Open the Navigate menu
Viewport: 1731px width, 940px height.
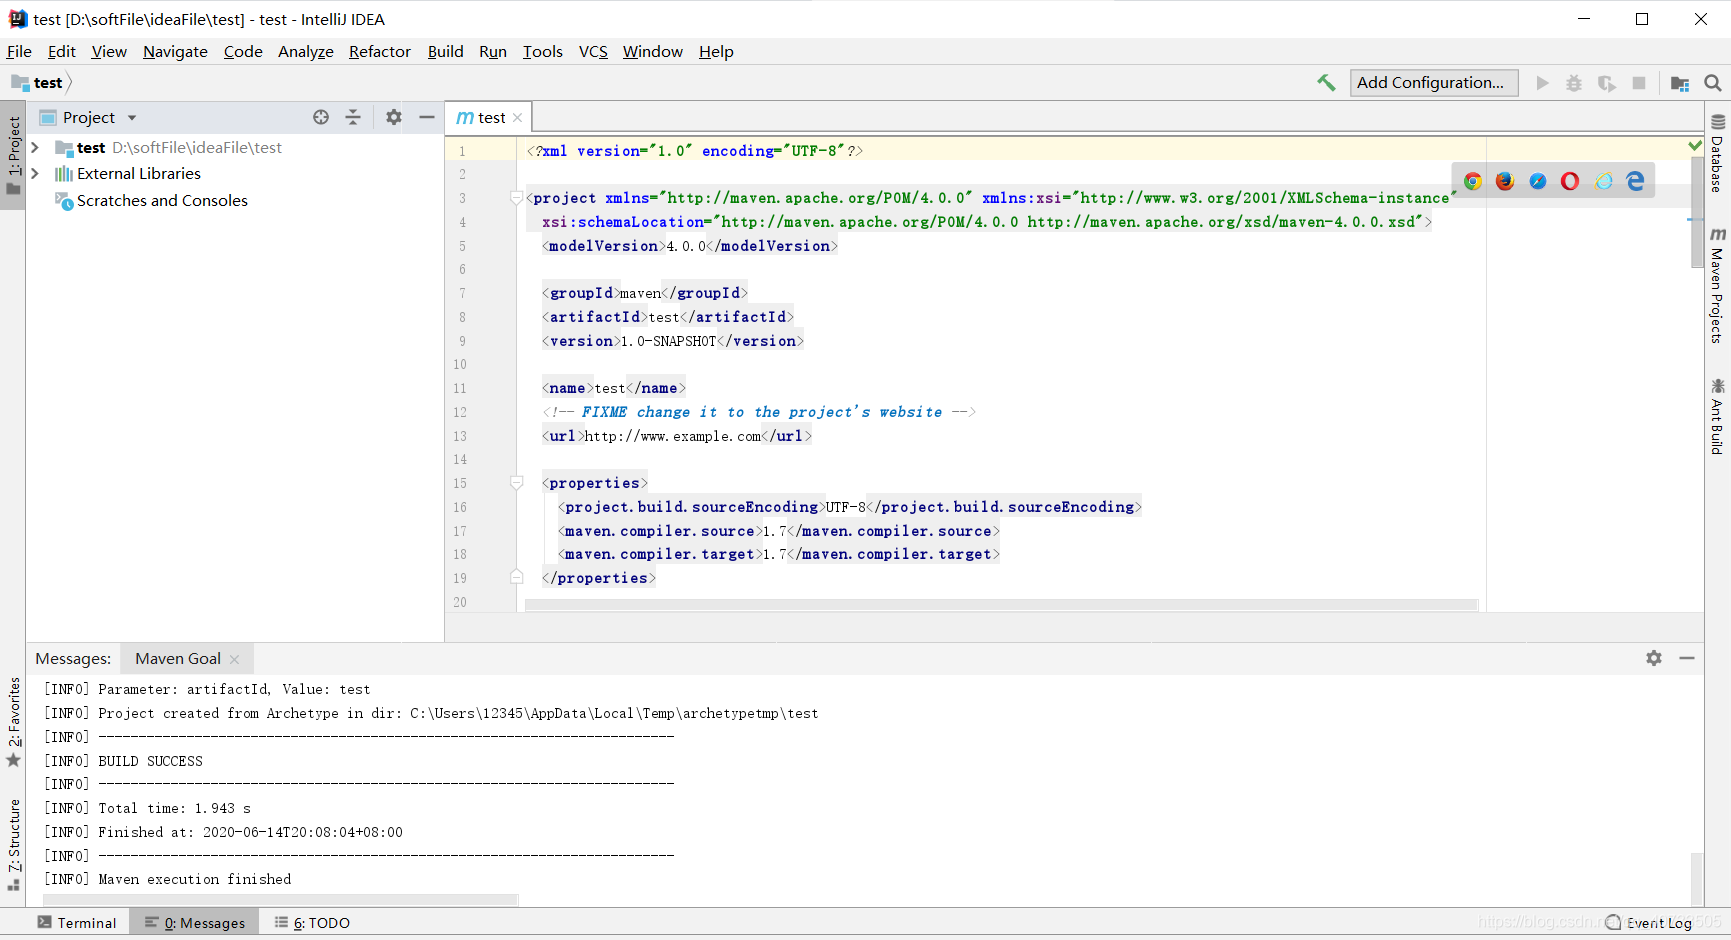click(x=175, y=52)
